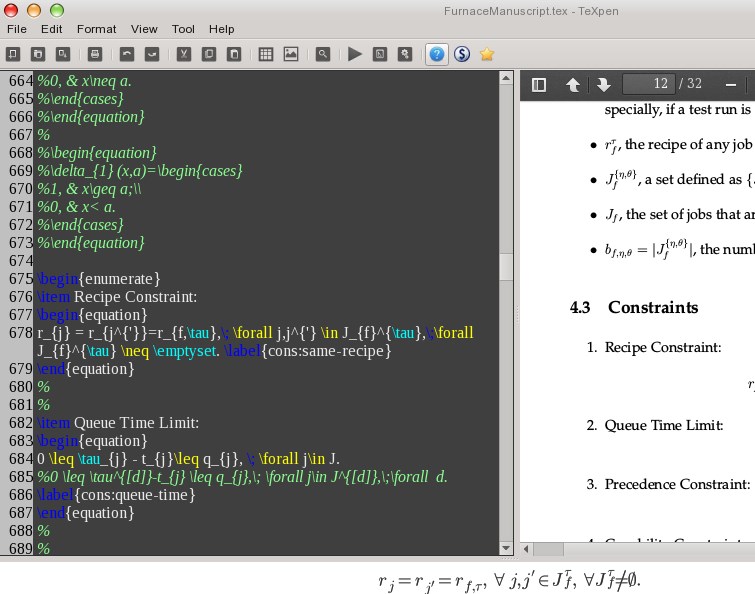
Task: Open the View menu
Action: [x=144, y=29]
